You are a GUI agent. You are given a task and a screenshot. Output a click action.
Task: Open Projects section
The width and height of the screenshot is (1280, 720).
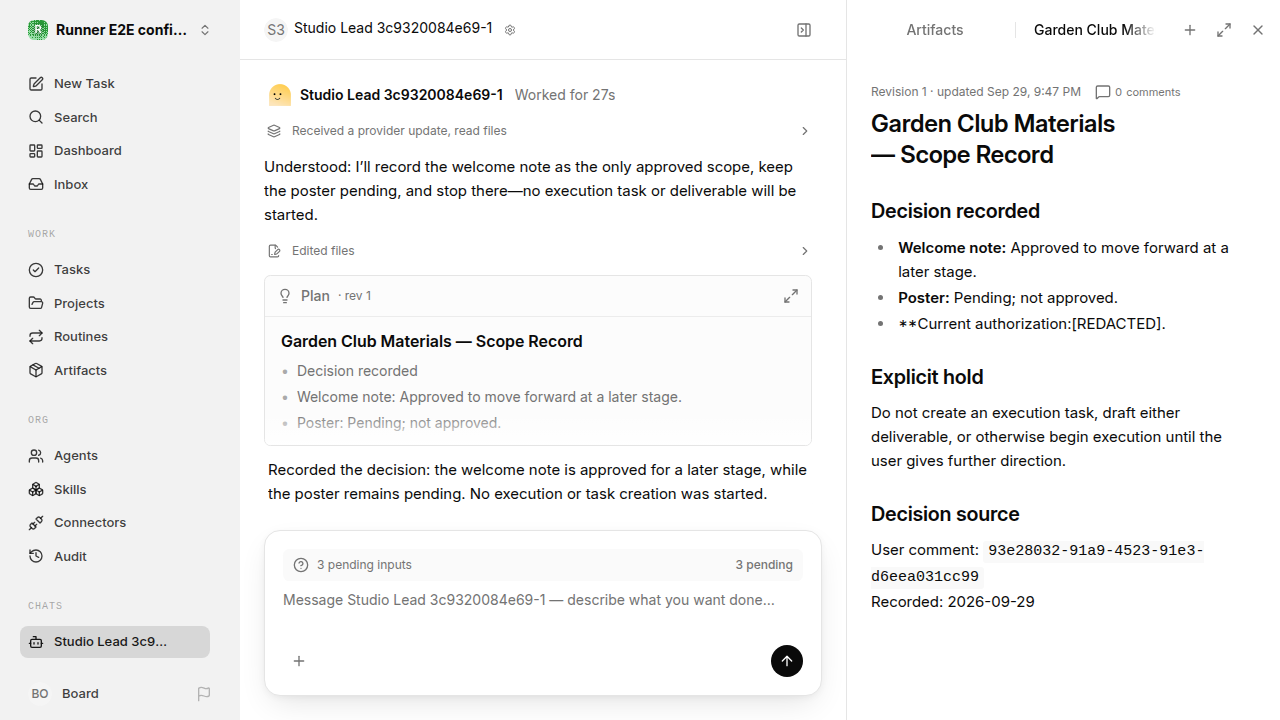(120, 303)
